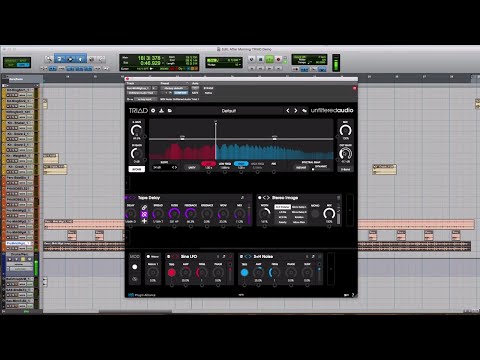Screen dimensions: 480x360
Task: Click the UNITY button
Action: [x=192, y=167]
